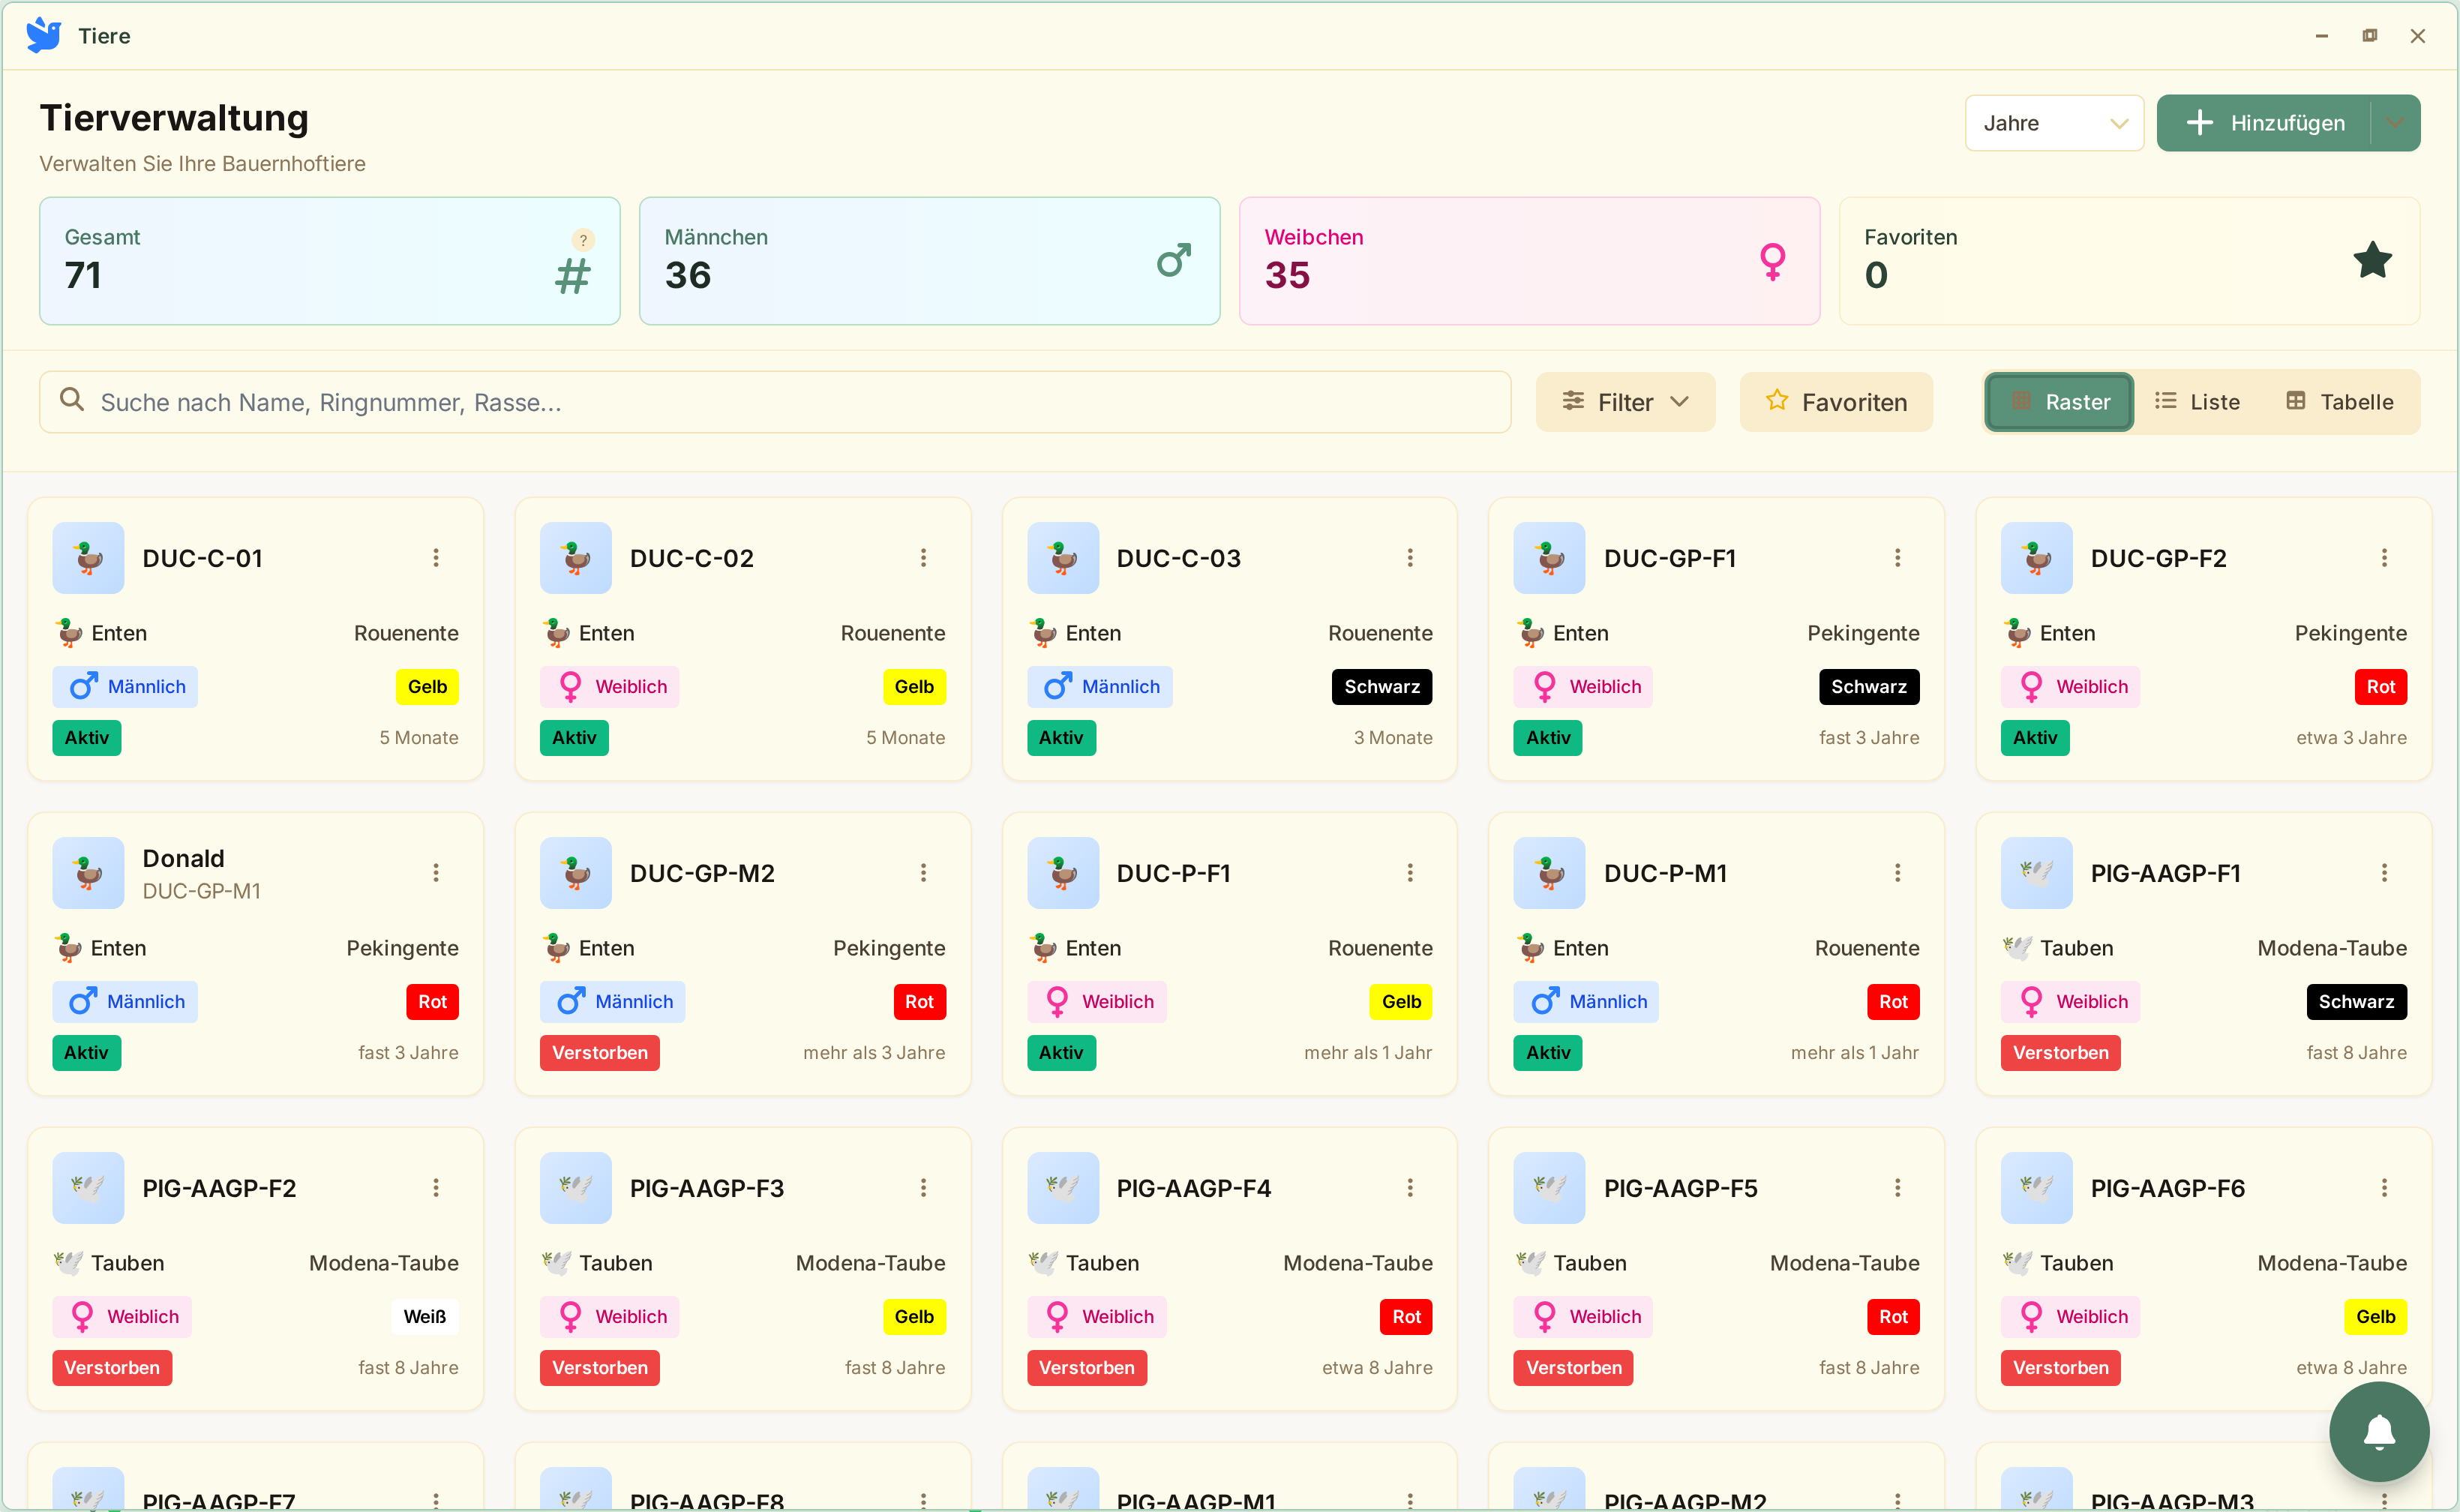Open the Jahre age unit dropdown
The width and height of the screenshot is (2460, 1512).
2054,123
